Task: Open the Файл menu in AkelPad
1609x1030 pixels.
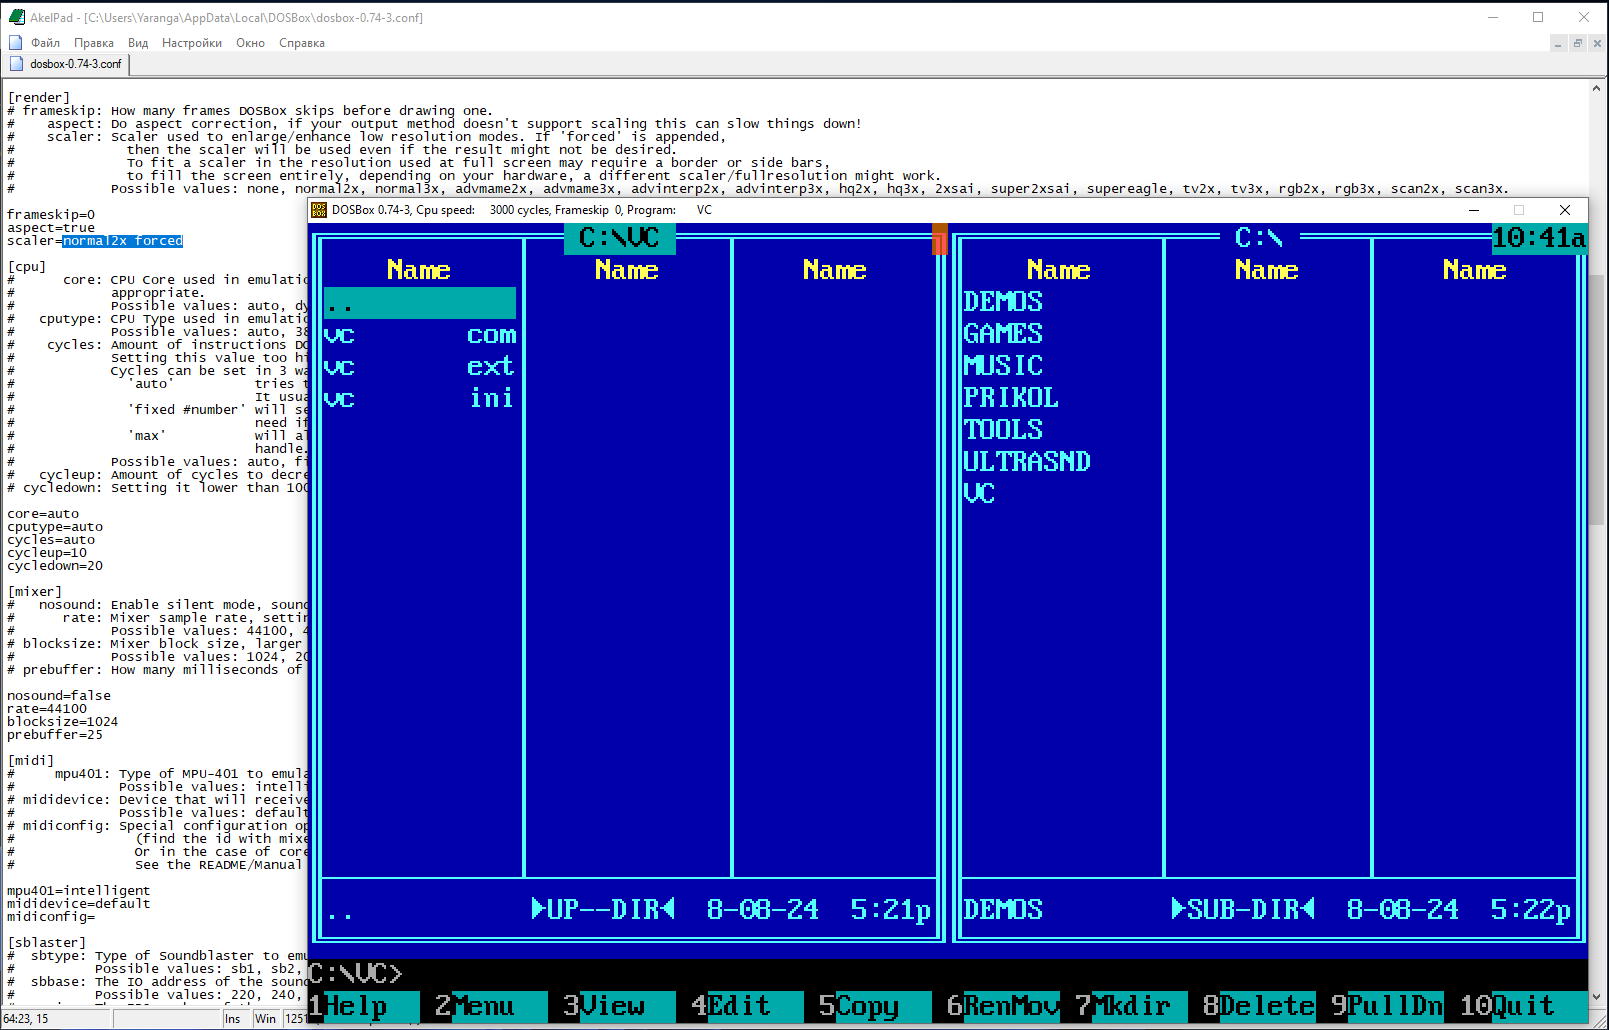Action: click(x=45, y=43)
